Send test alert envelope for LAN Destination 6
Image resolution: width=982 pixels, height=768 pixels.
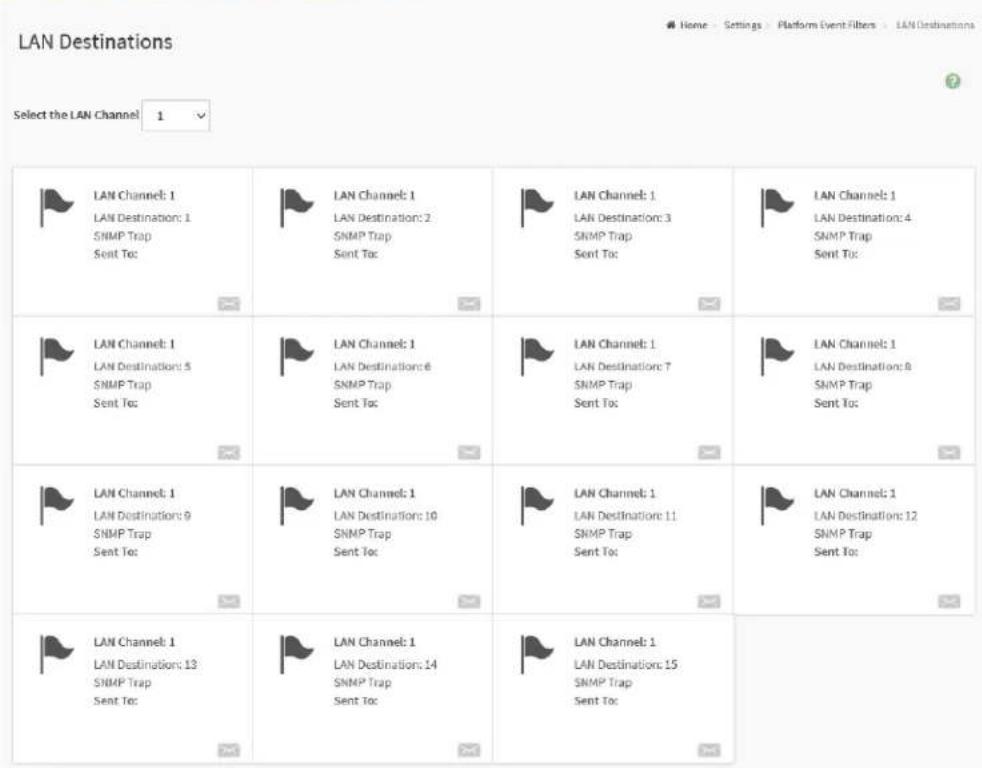click(469, 452)
